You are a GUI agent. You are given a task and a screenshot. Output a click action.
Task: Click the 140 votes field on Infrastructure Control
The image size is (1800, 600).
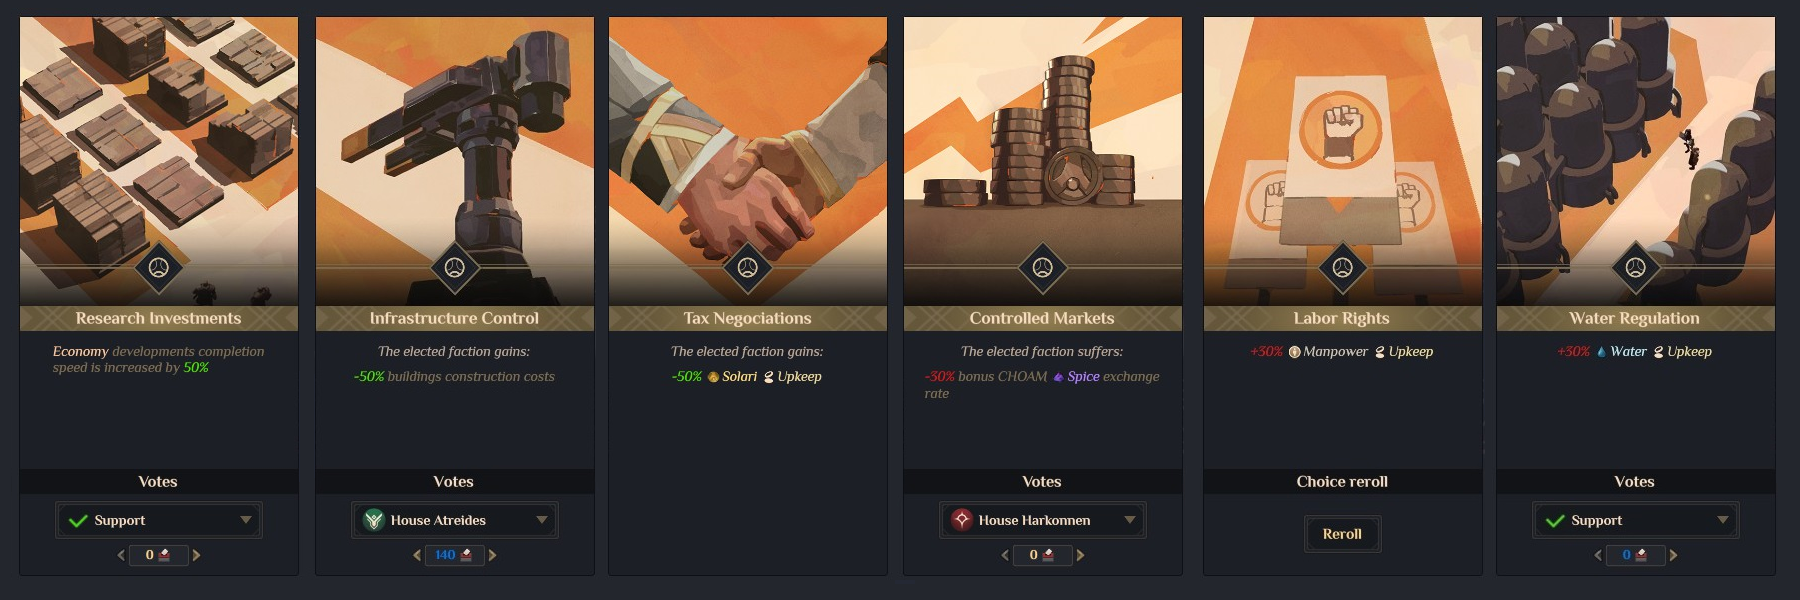[454, 555]
